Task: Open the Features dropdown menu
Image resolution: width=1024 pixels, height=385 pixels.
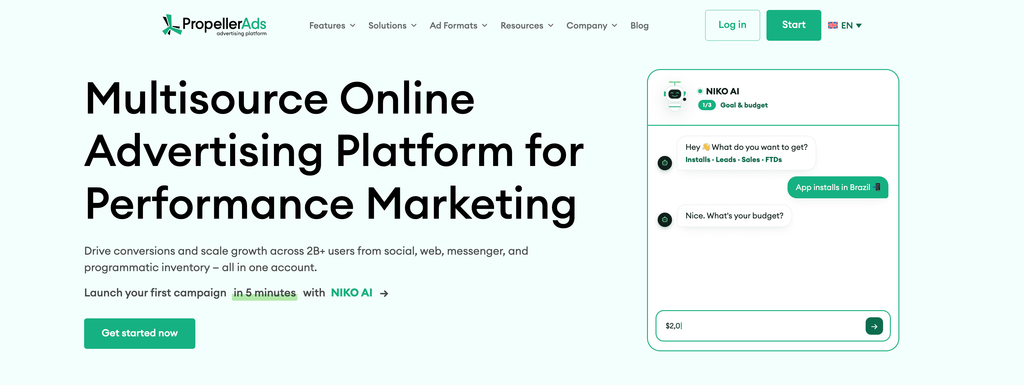Action: pyautogui.click(x=332, y=25)
